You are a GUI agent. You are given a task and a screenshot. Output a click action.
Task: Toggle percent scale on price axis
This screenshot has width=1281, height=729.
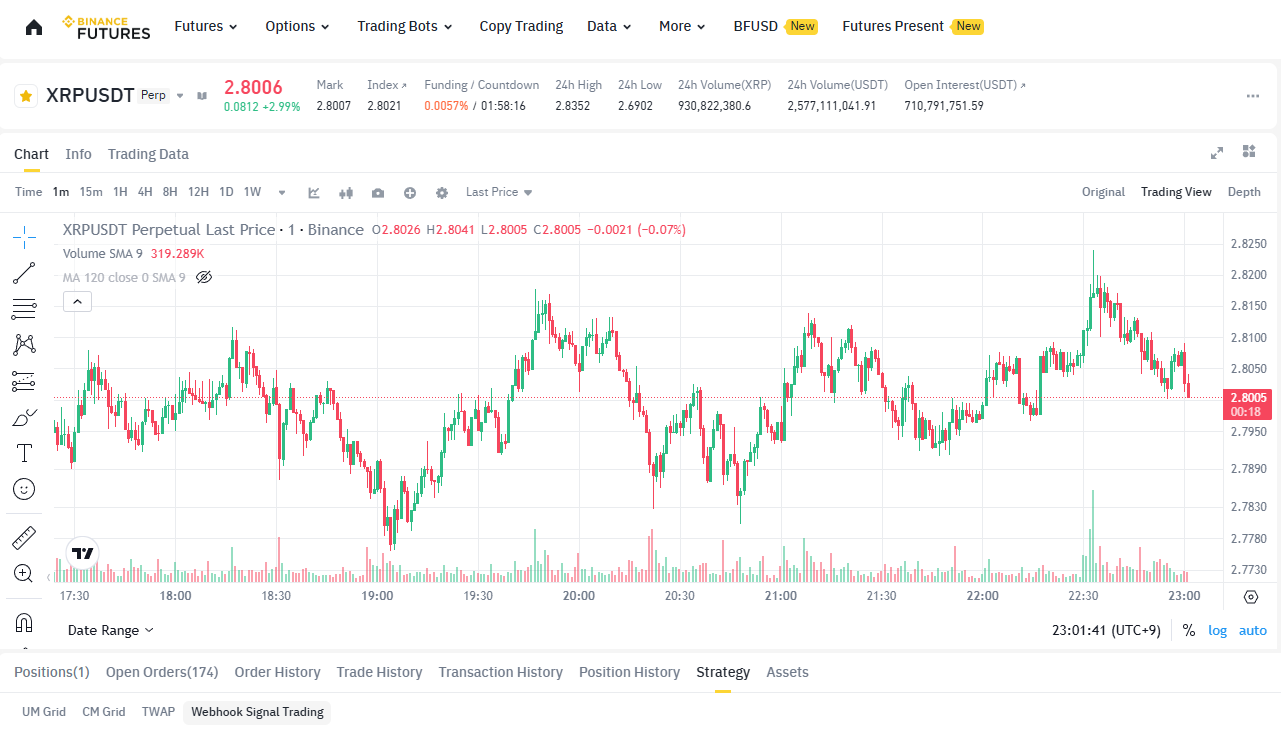point(1189,630)
